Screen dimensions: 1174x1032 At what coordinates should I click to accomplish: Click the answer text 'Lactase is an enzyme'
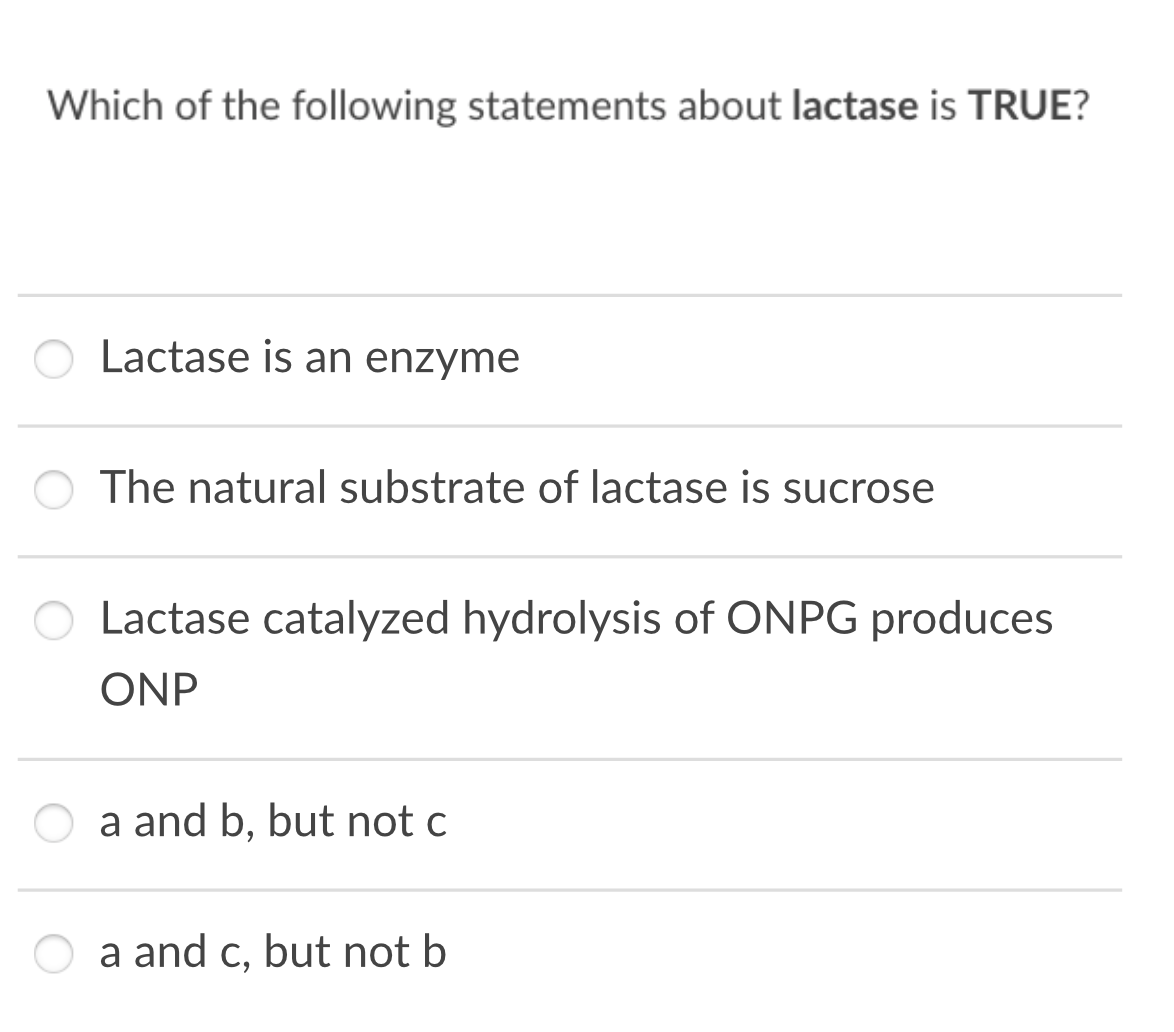309,357
